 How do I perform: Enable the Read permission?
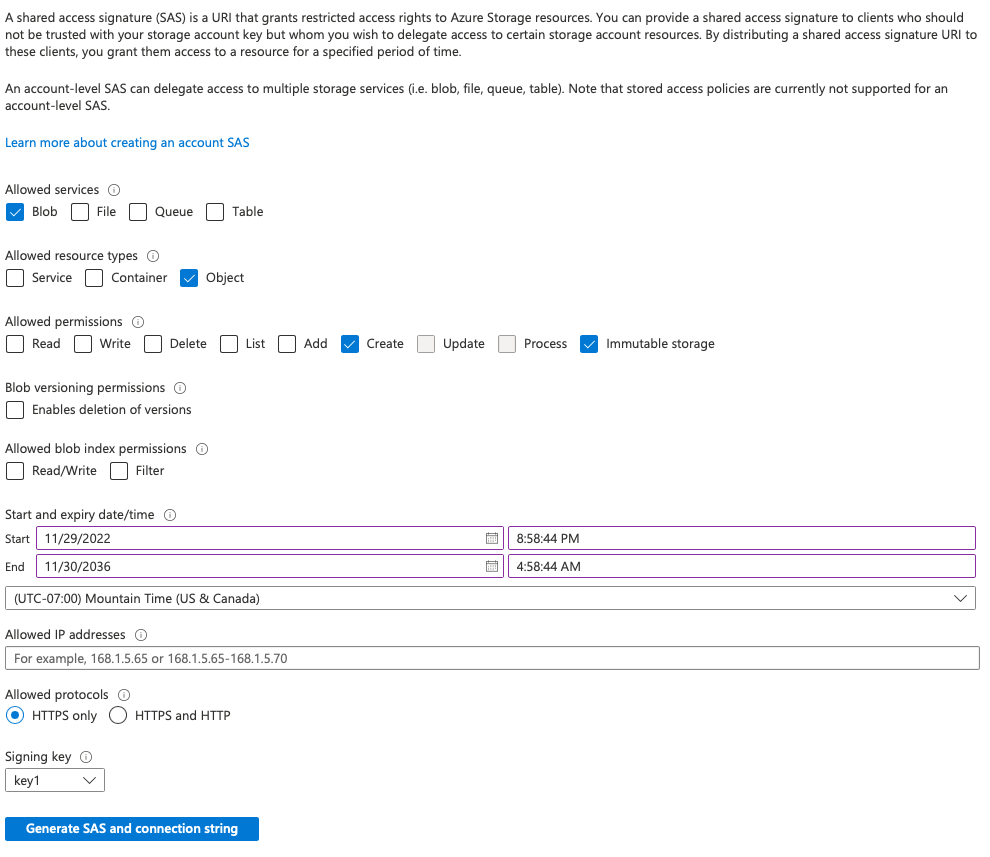tap(14, 343)
